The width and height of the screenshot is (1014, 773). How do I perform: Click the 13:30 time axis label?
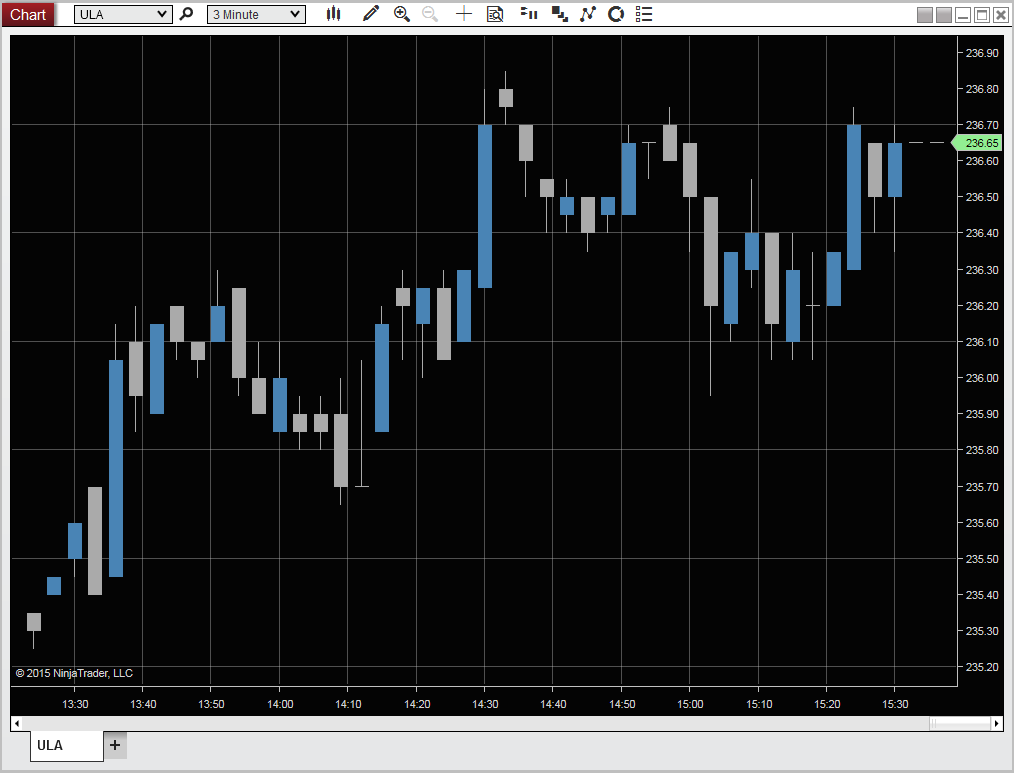75,704
